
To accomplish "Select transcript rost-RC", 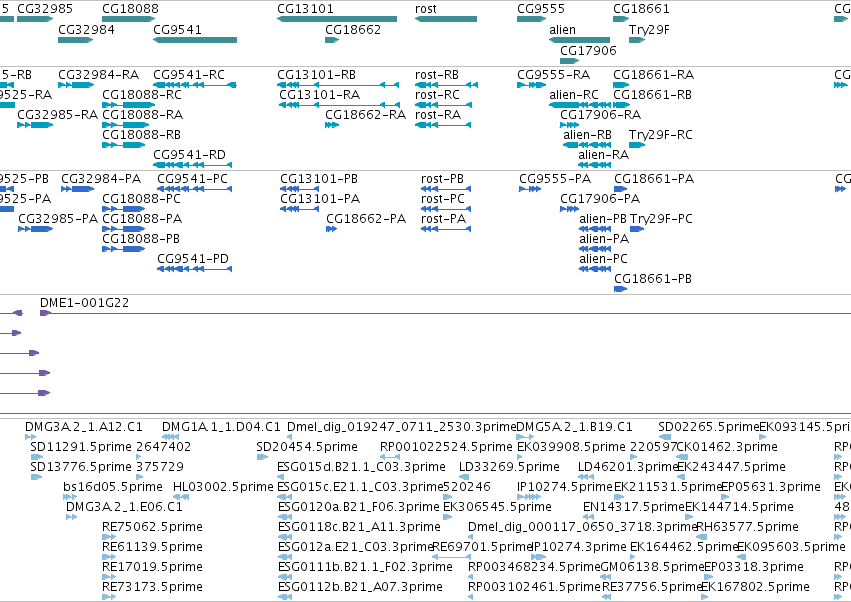I will (x=443, y=105).
